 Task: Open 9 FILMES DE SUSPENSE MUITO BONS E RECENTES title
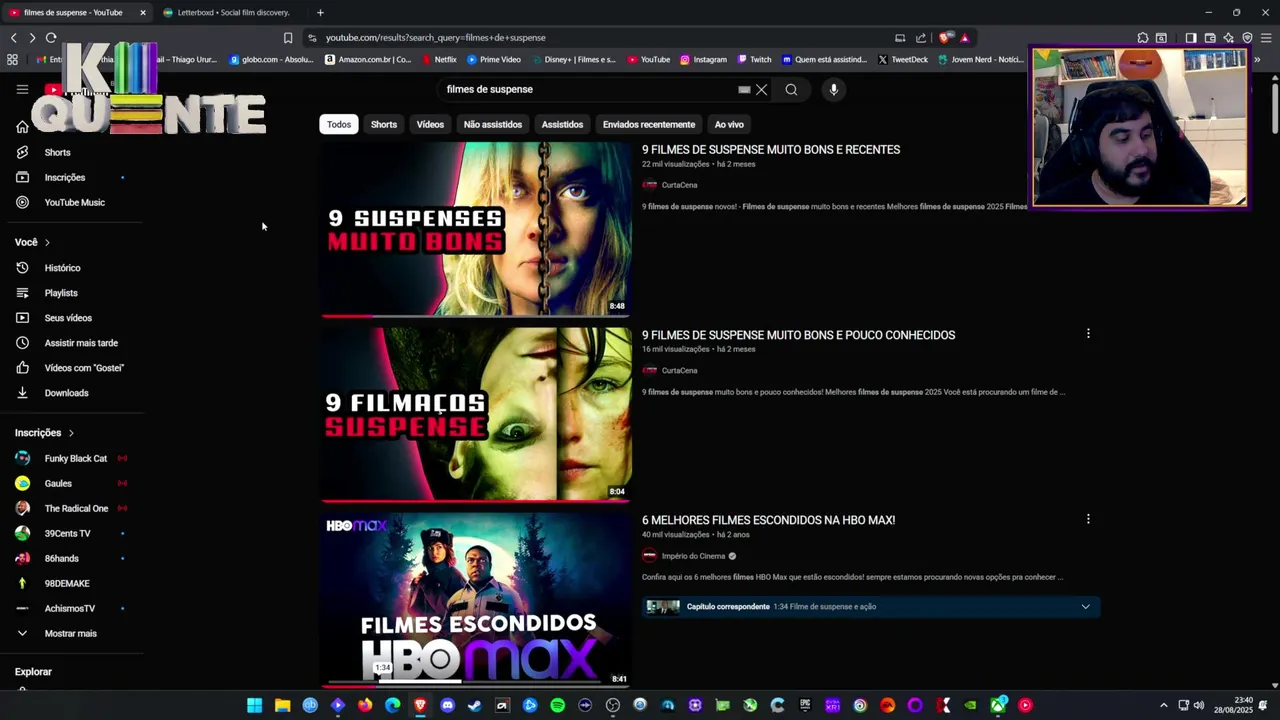(x=771, y=150)
